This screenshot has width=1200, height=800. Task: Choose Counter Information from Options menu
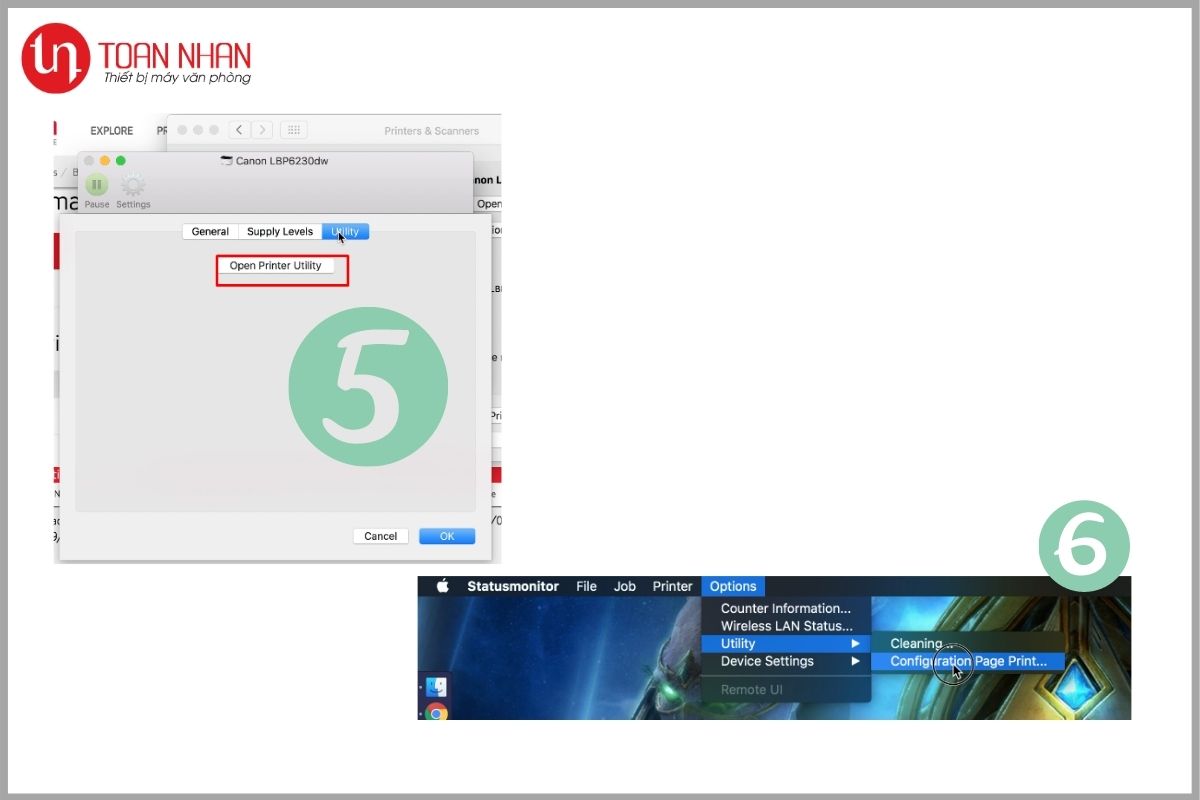coord(786,608)
